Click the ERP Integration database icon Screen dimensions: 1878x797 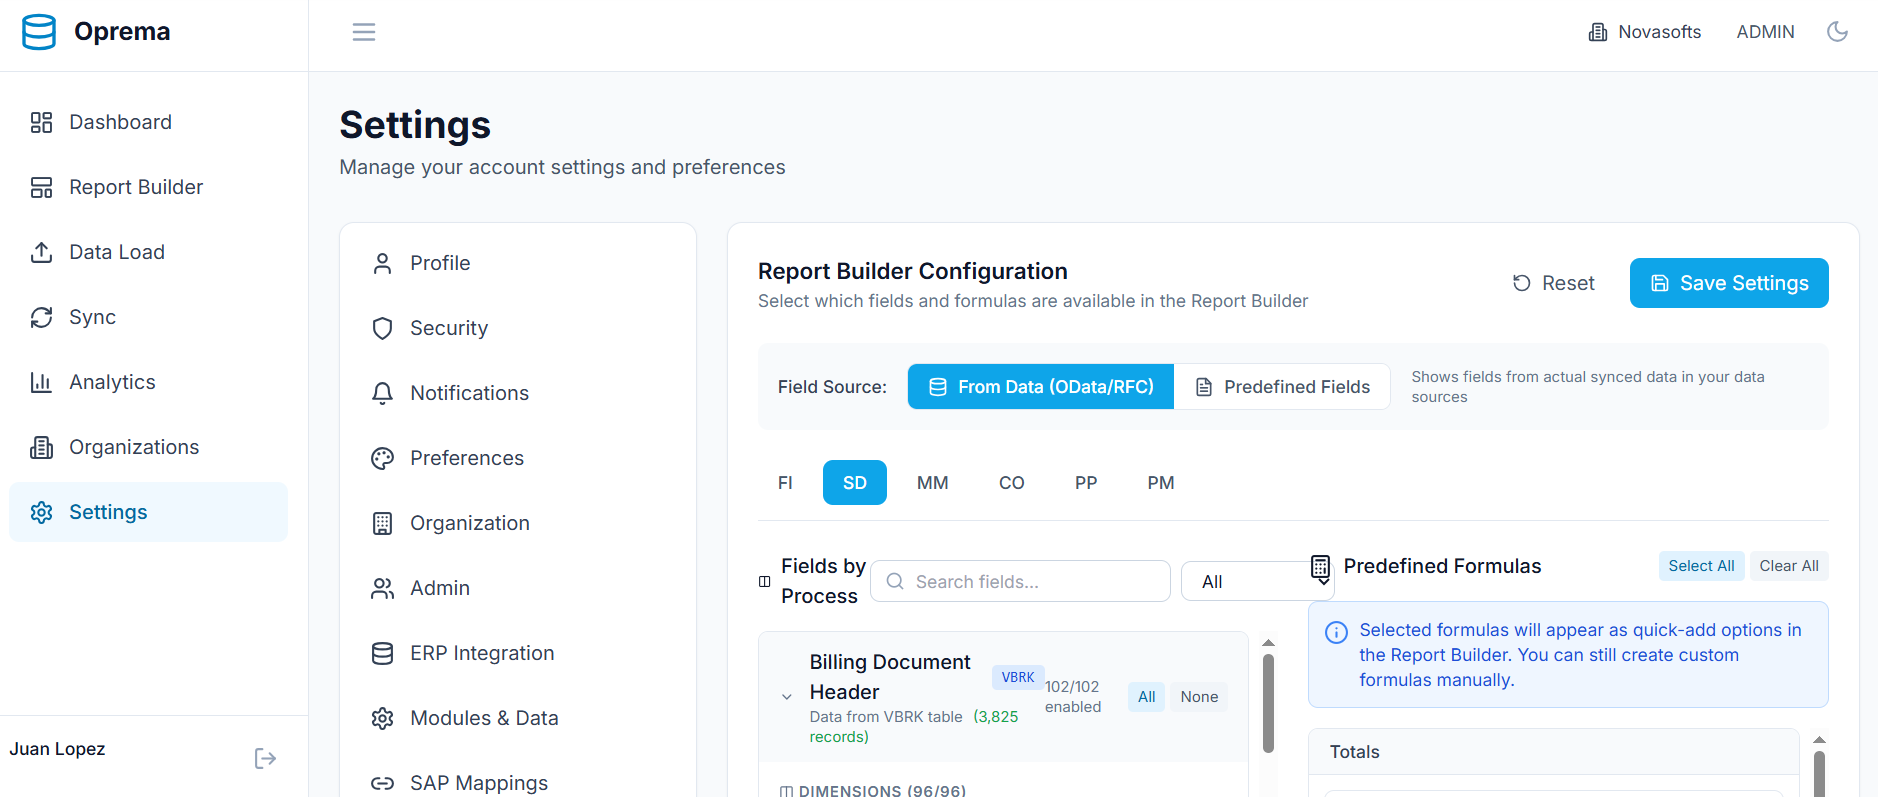(382, 653)
